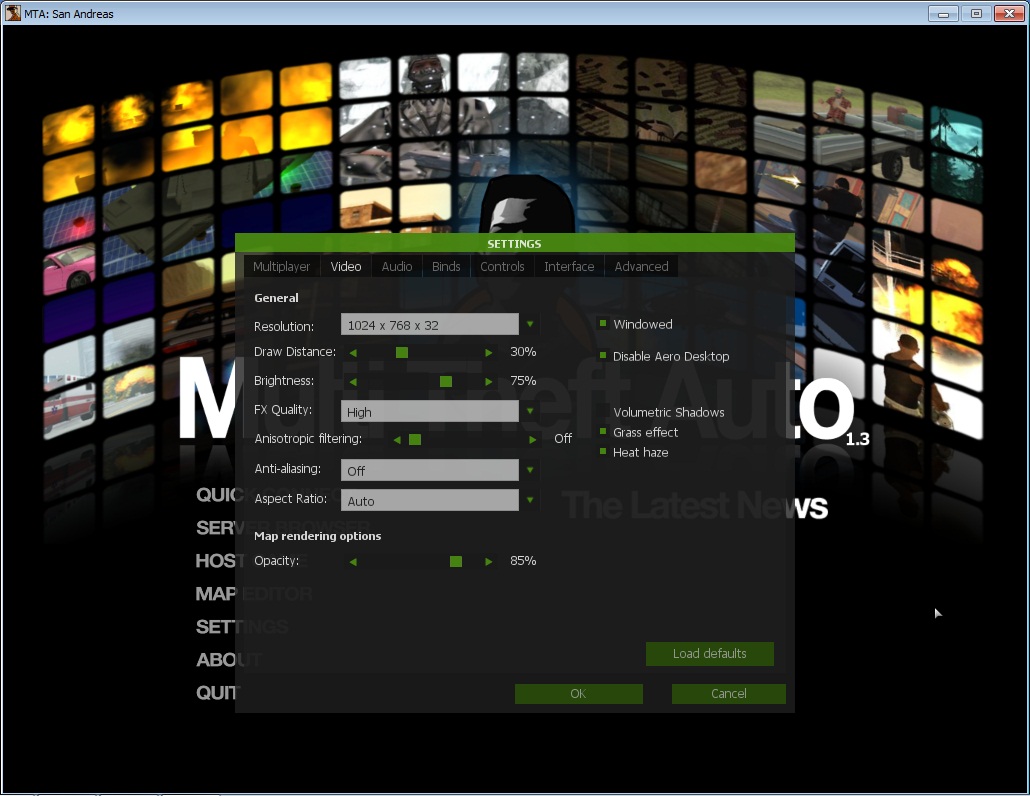The image size is (1030, 796).
Task: Enable Windowed mode
Action: tap(601, 324)
